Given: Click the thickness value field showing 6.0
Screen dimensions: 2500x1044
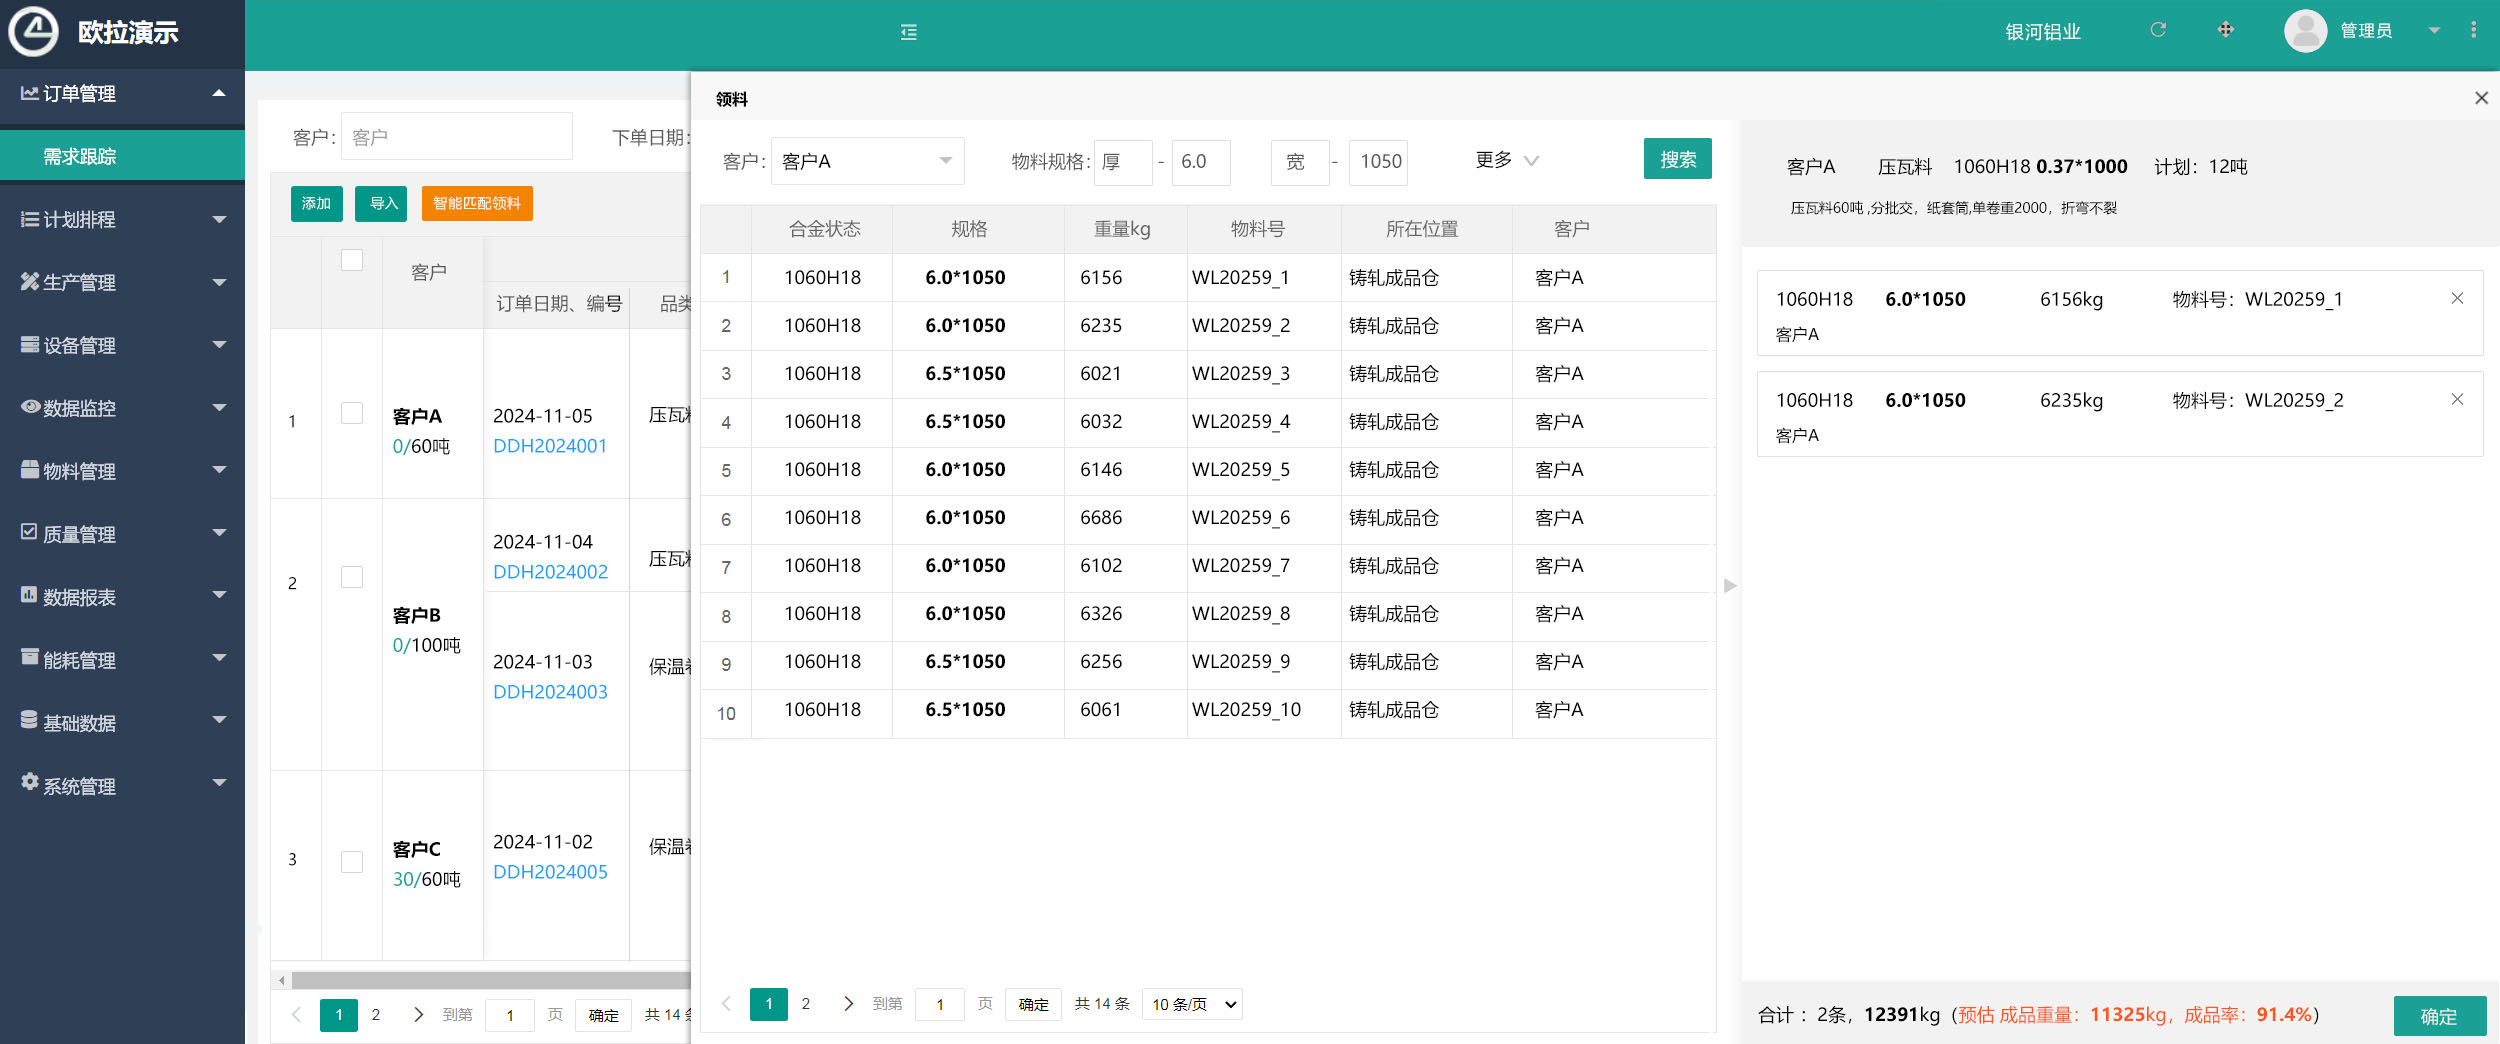Looking at the screenshot, I should [1201, 161].
